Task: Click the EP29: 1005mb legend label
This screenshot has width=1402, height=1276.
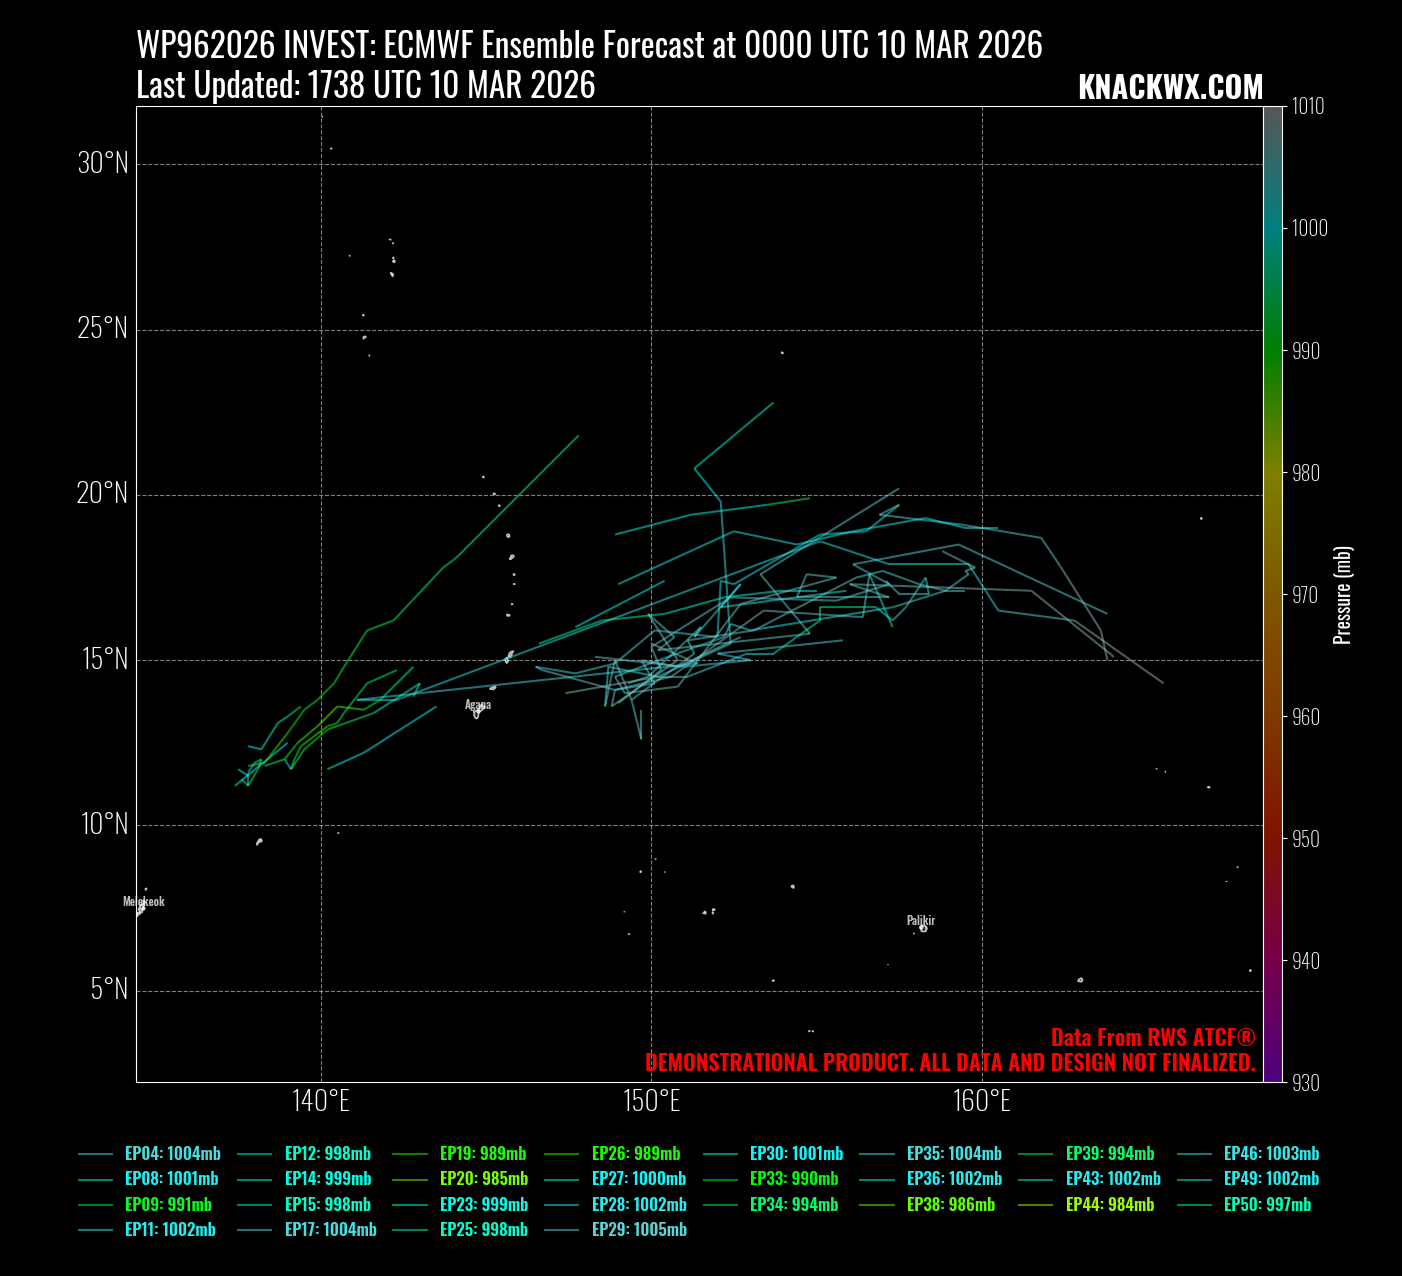Action: [639, 1230]
